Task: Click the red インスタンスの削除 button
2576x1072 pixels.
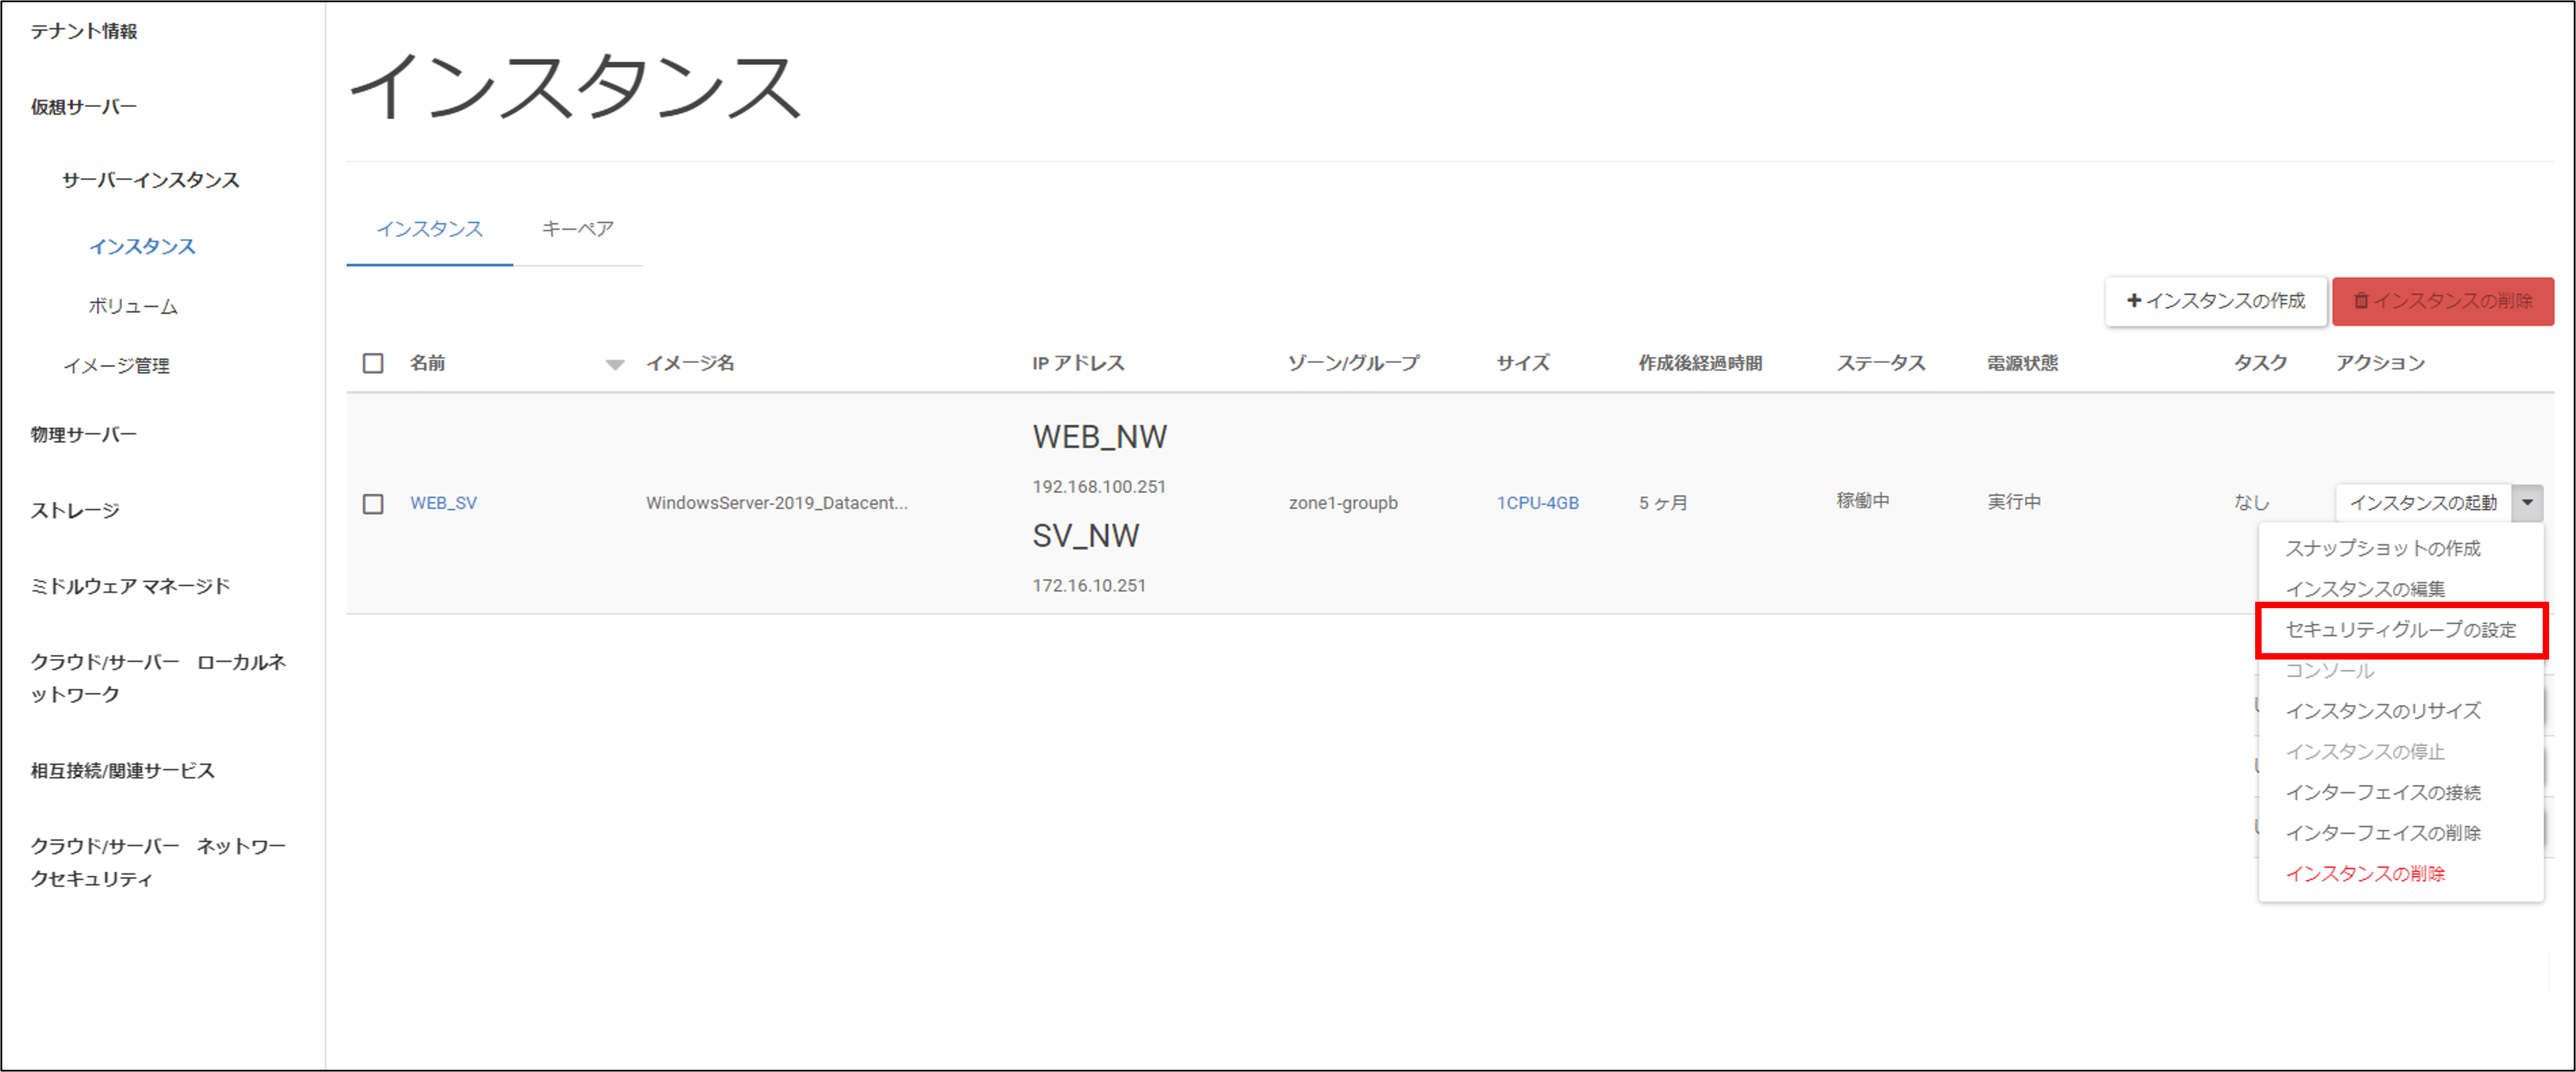Action: [x=2443, y=301]
